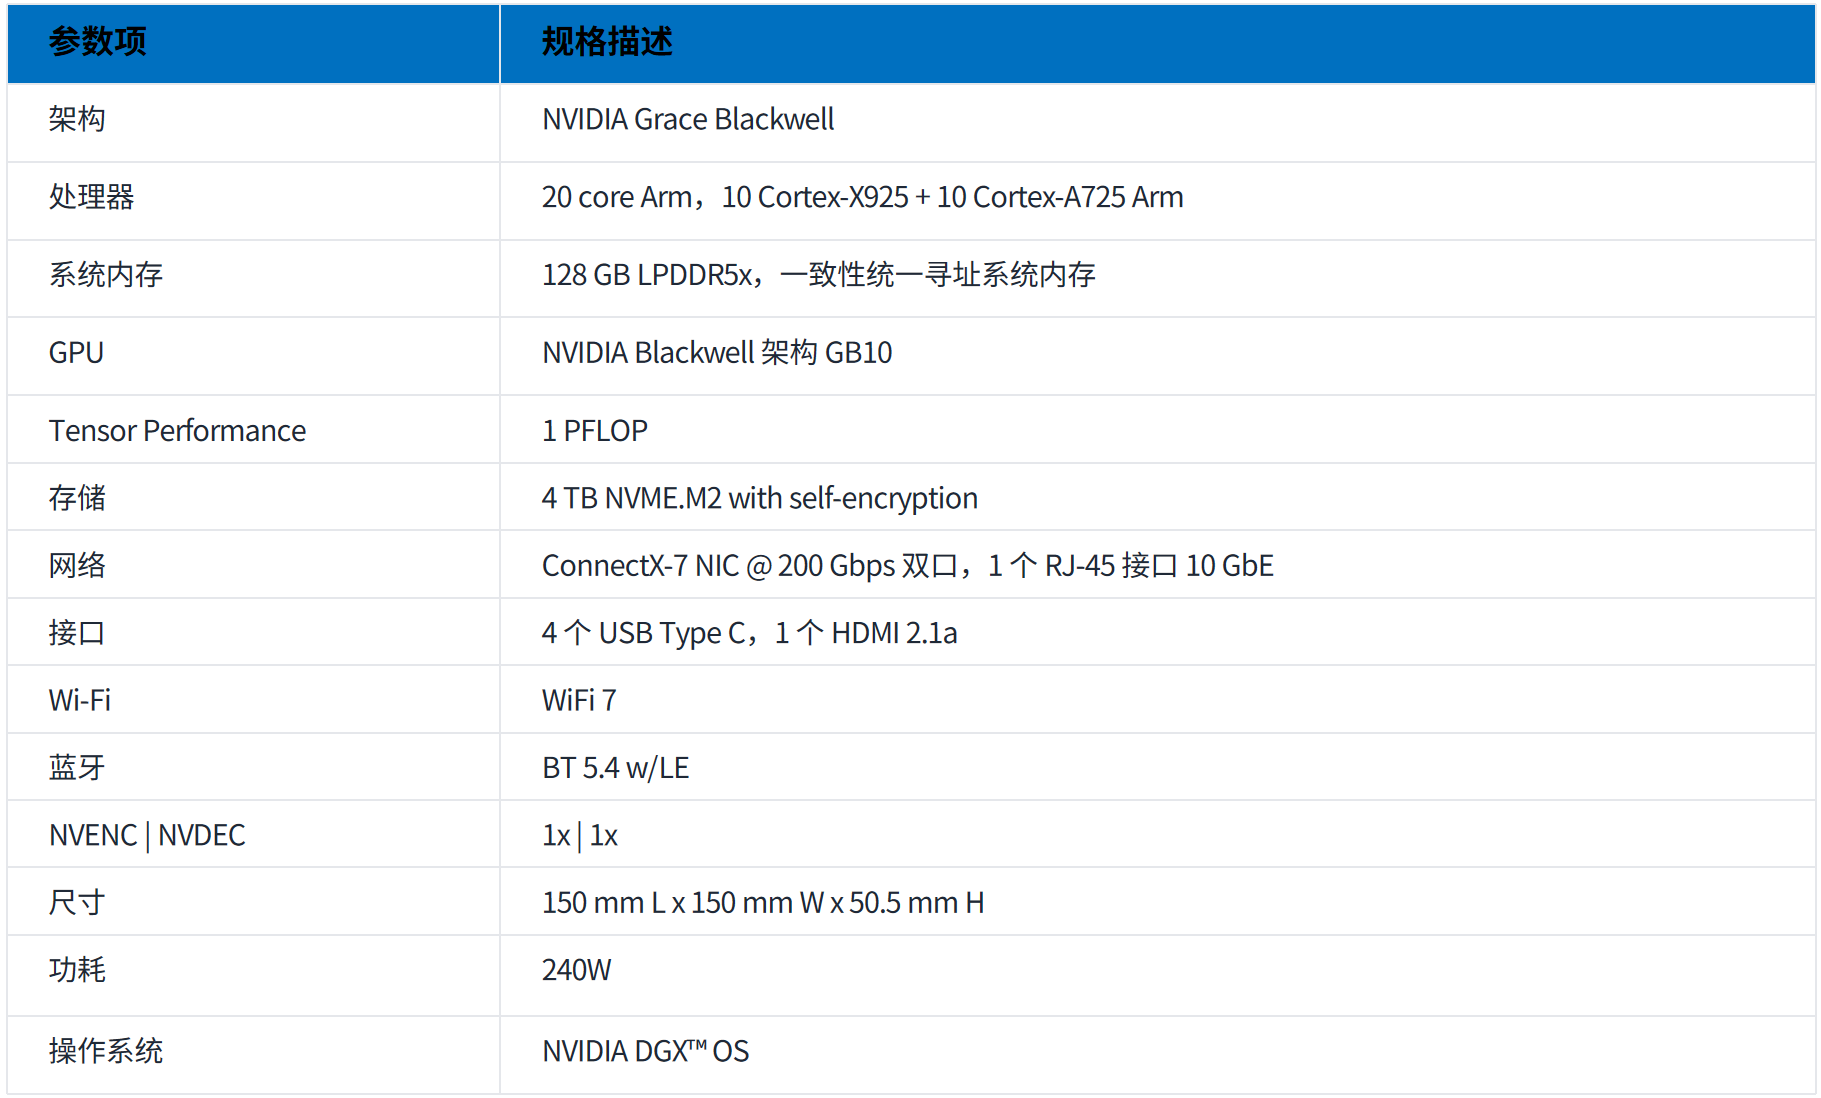Click the 1 PFLOP value
This screenshot has height=1098, width=1821.
pyautogui.click(x=595, y=431)
